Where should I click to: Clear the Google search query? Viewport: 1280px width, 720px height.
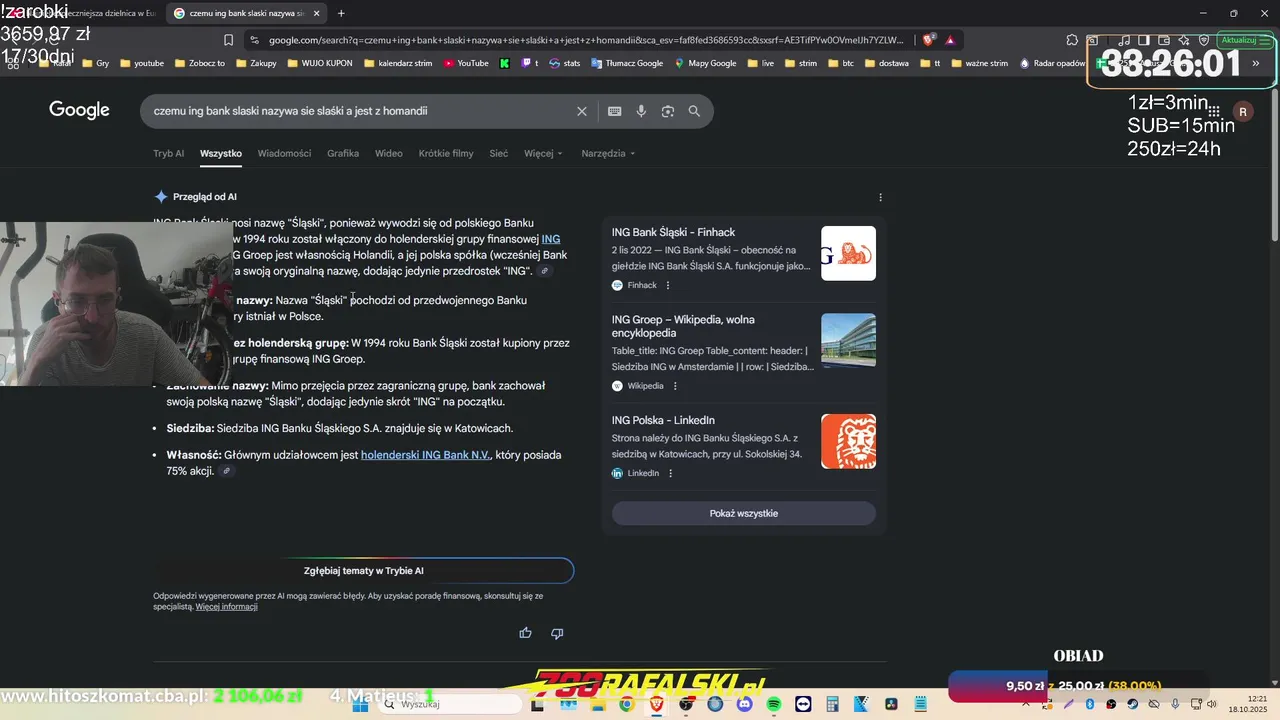point(581,111)
